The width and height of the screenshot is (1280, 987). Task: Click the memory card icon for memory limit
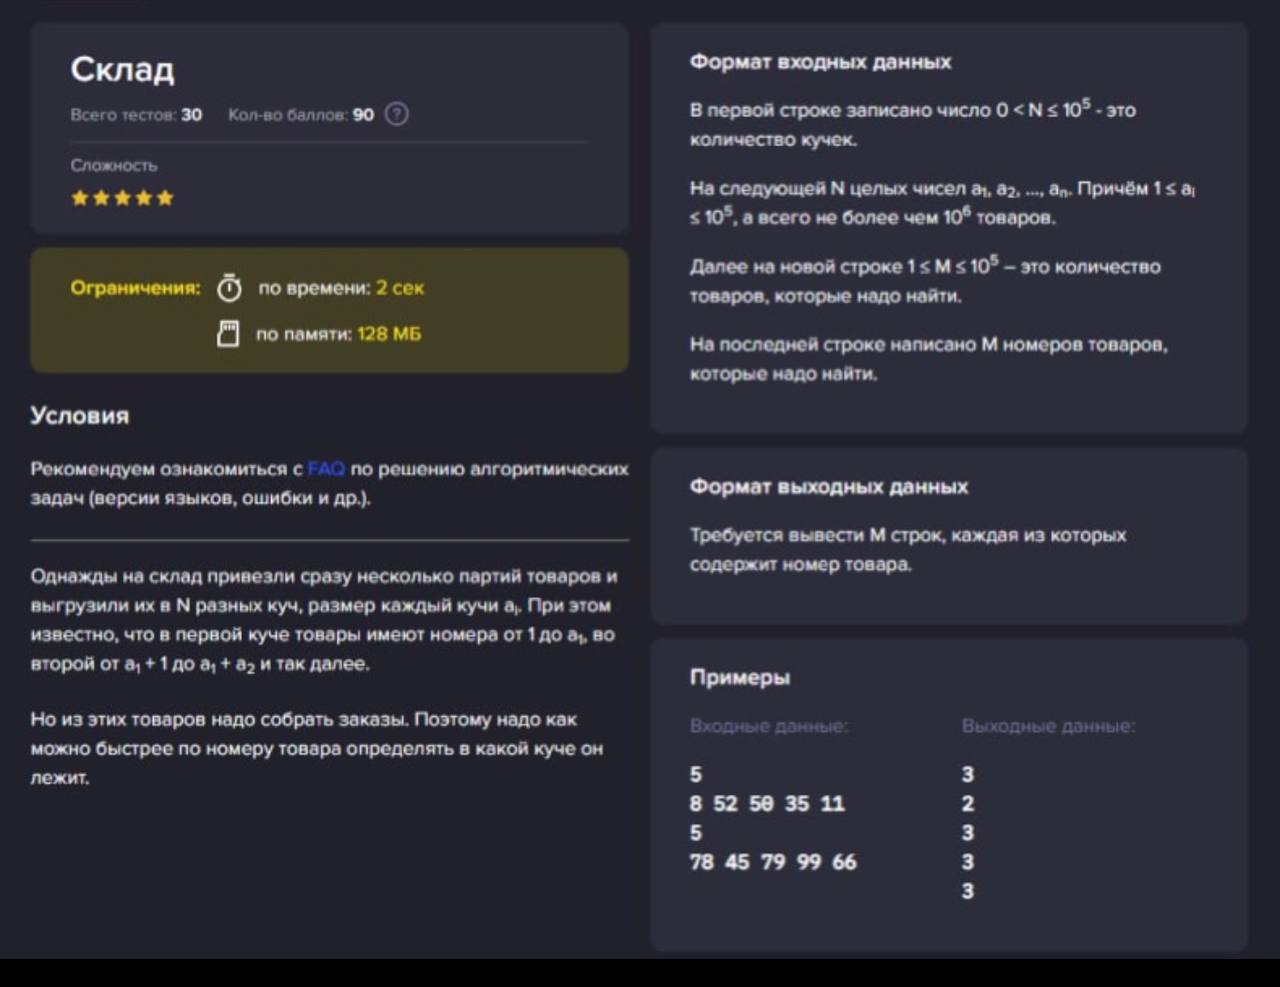[x=228, y=334]
